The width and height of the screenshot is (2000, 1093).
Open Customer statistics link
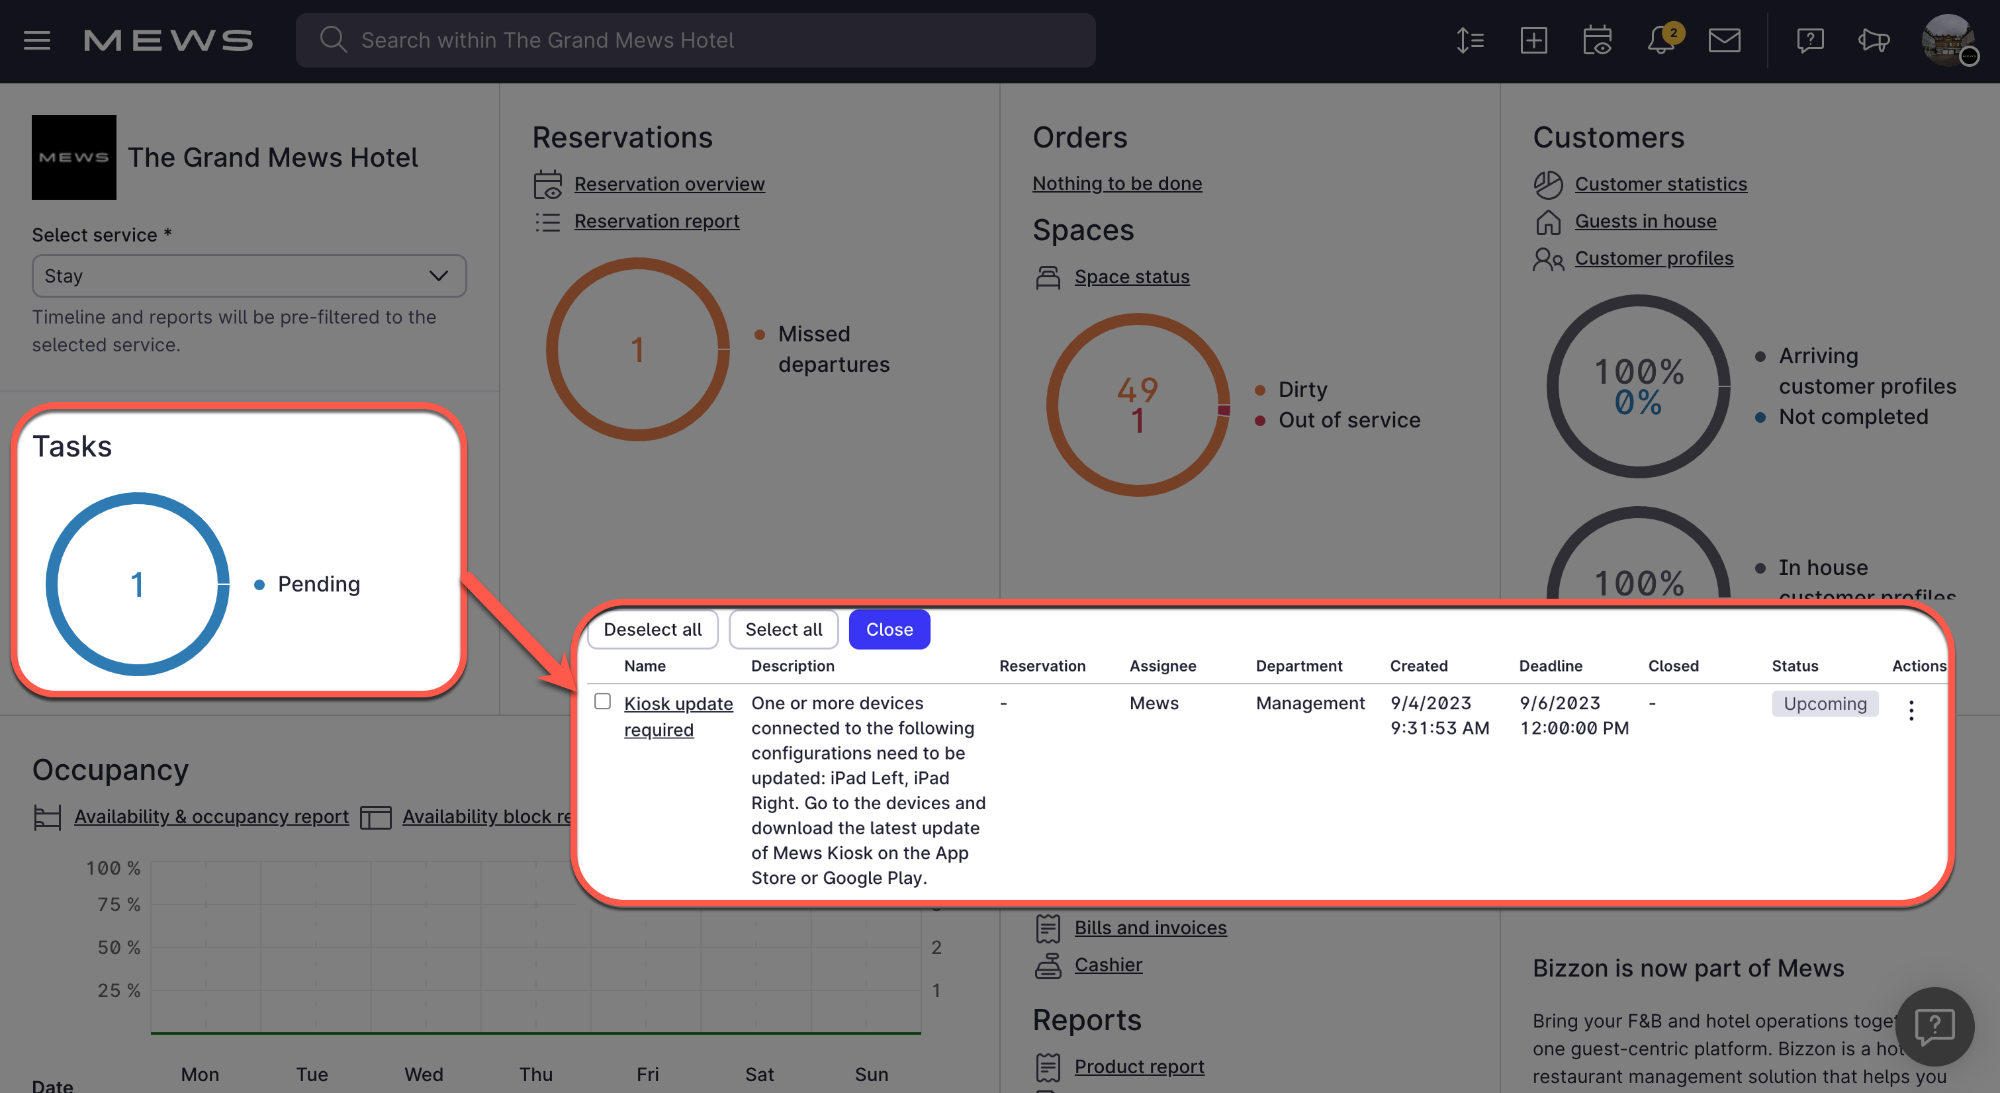(1661, 184)
